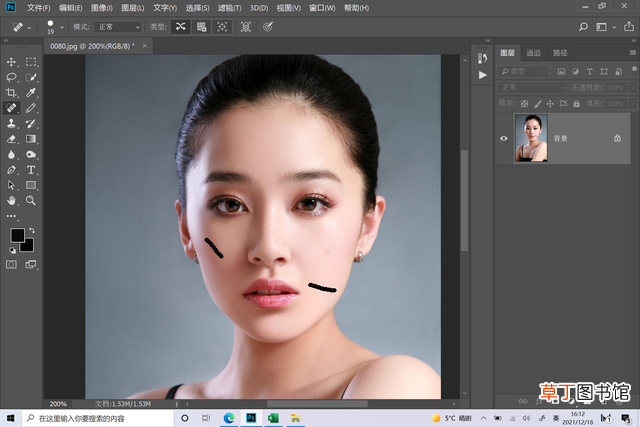Select the Crop tool
Viewport: 640px width, 427px height.
11,93
